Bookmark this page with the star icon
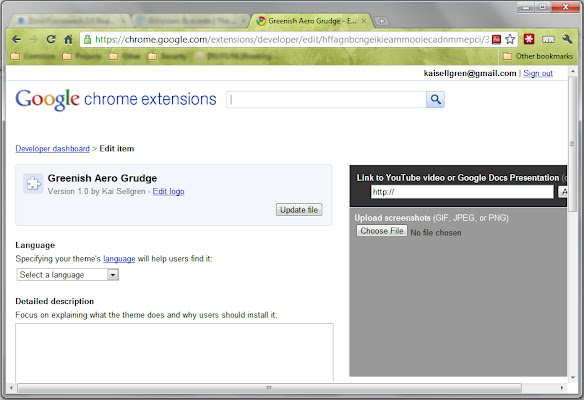584x400 pixels. tap(510, 39)
